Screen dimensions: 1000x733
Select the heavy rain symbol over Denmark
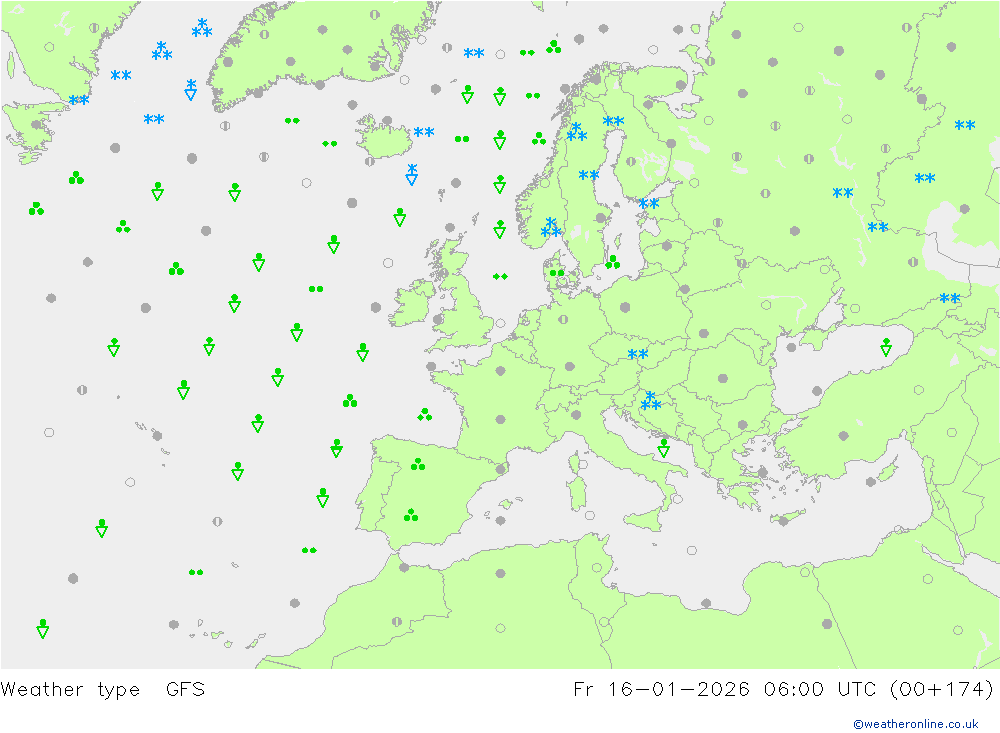click(x=557, y=271)
